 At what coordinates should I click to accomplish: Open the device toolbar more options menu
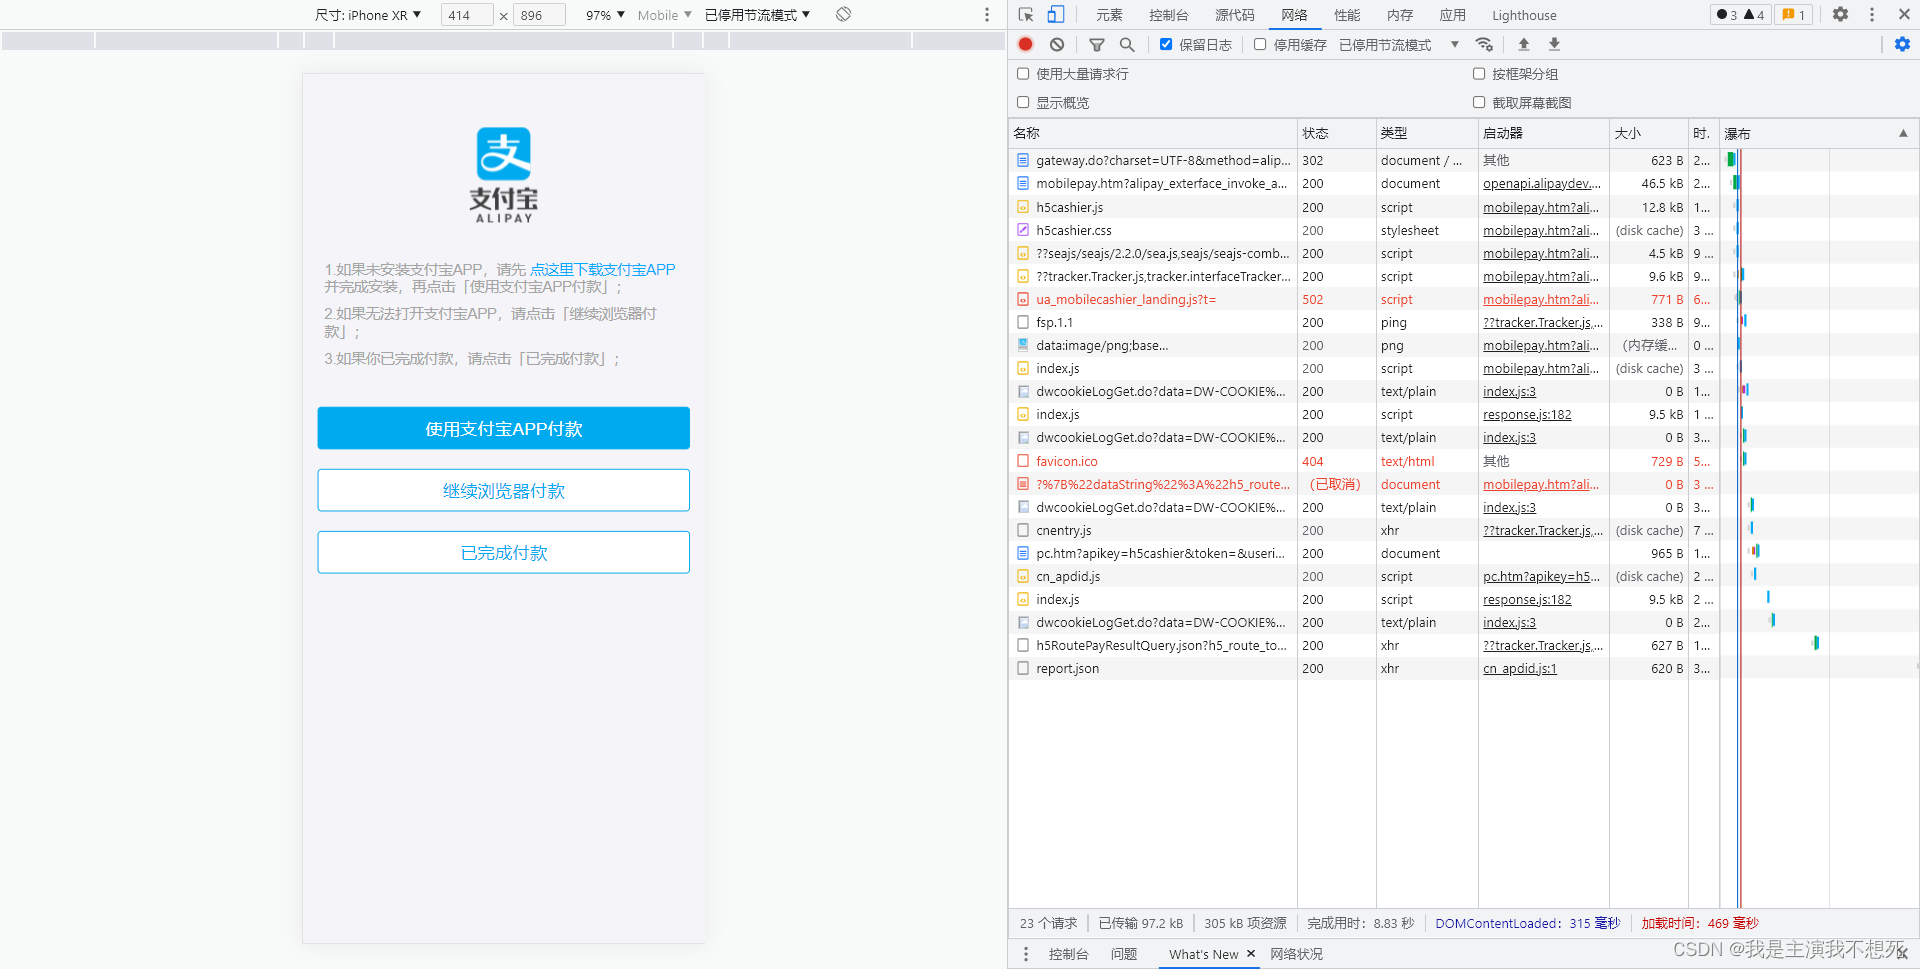pos(987,14)
